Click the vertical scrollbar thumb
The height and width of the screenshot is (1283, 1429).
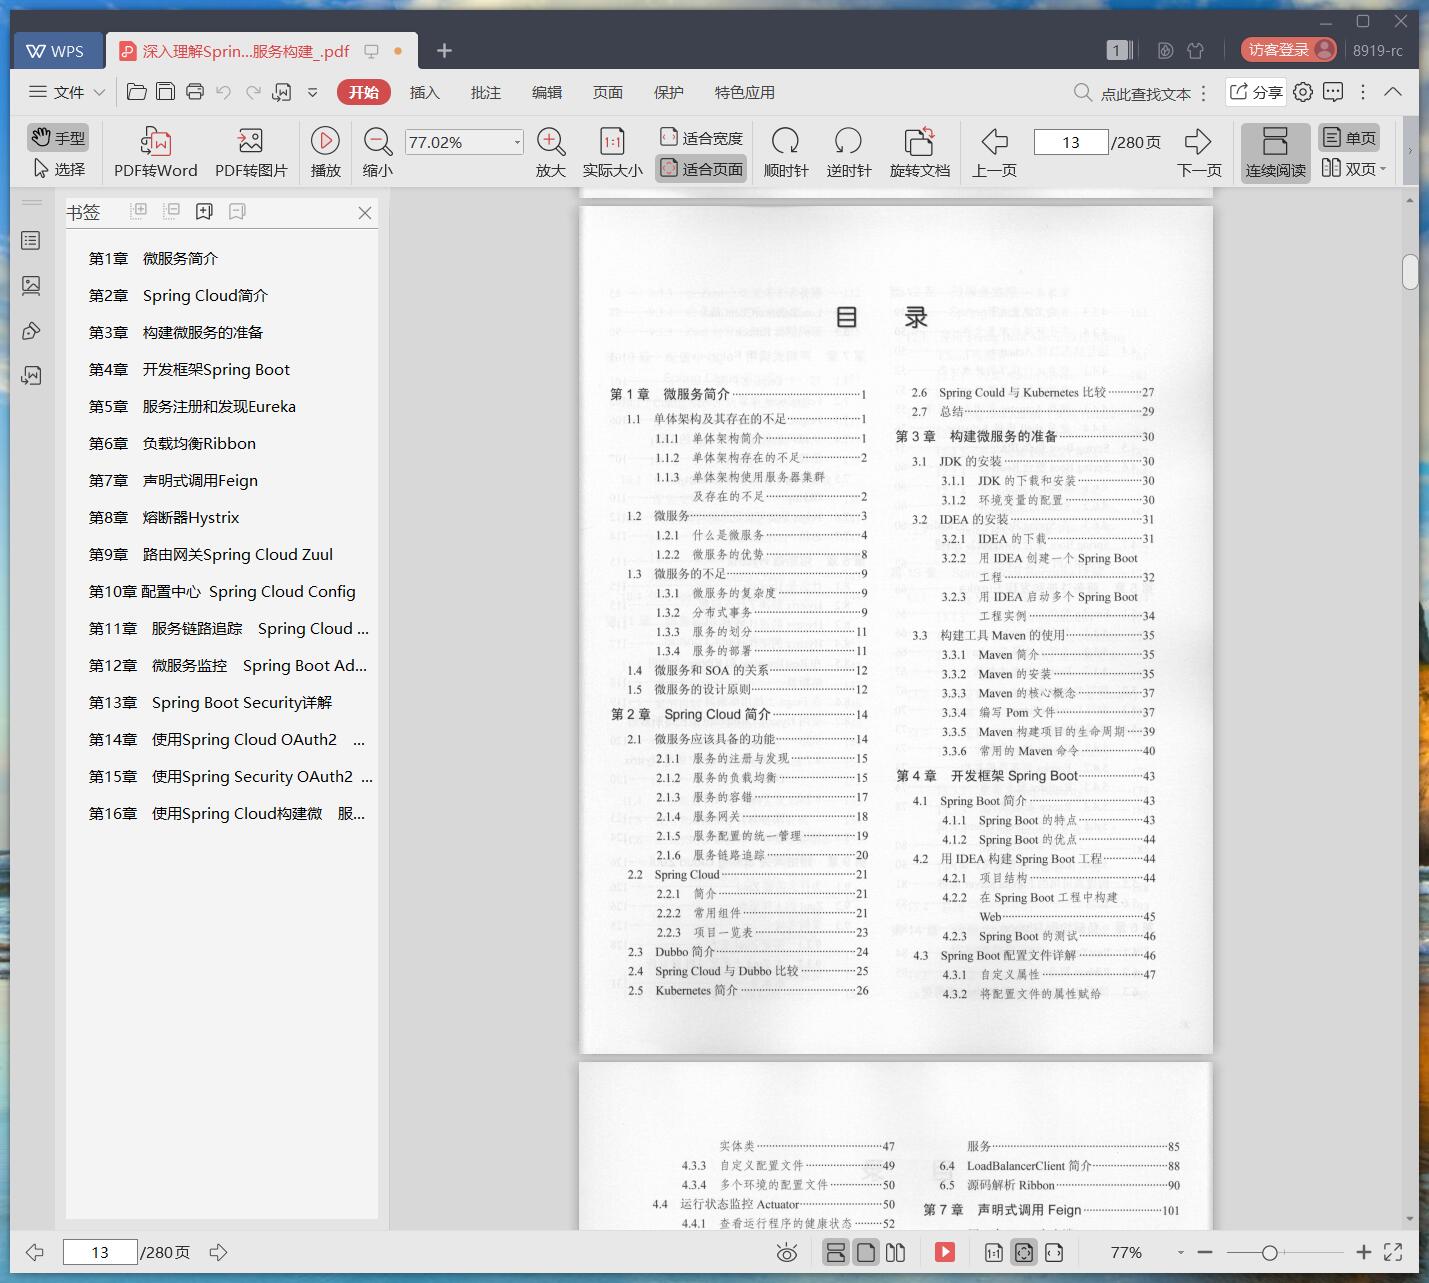point(1410,272)
